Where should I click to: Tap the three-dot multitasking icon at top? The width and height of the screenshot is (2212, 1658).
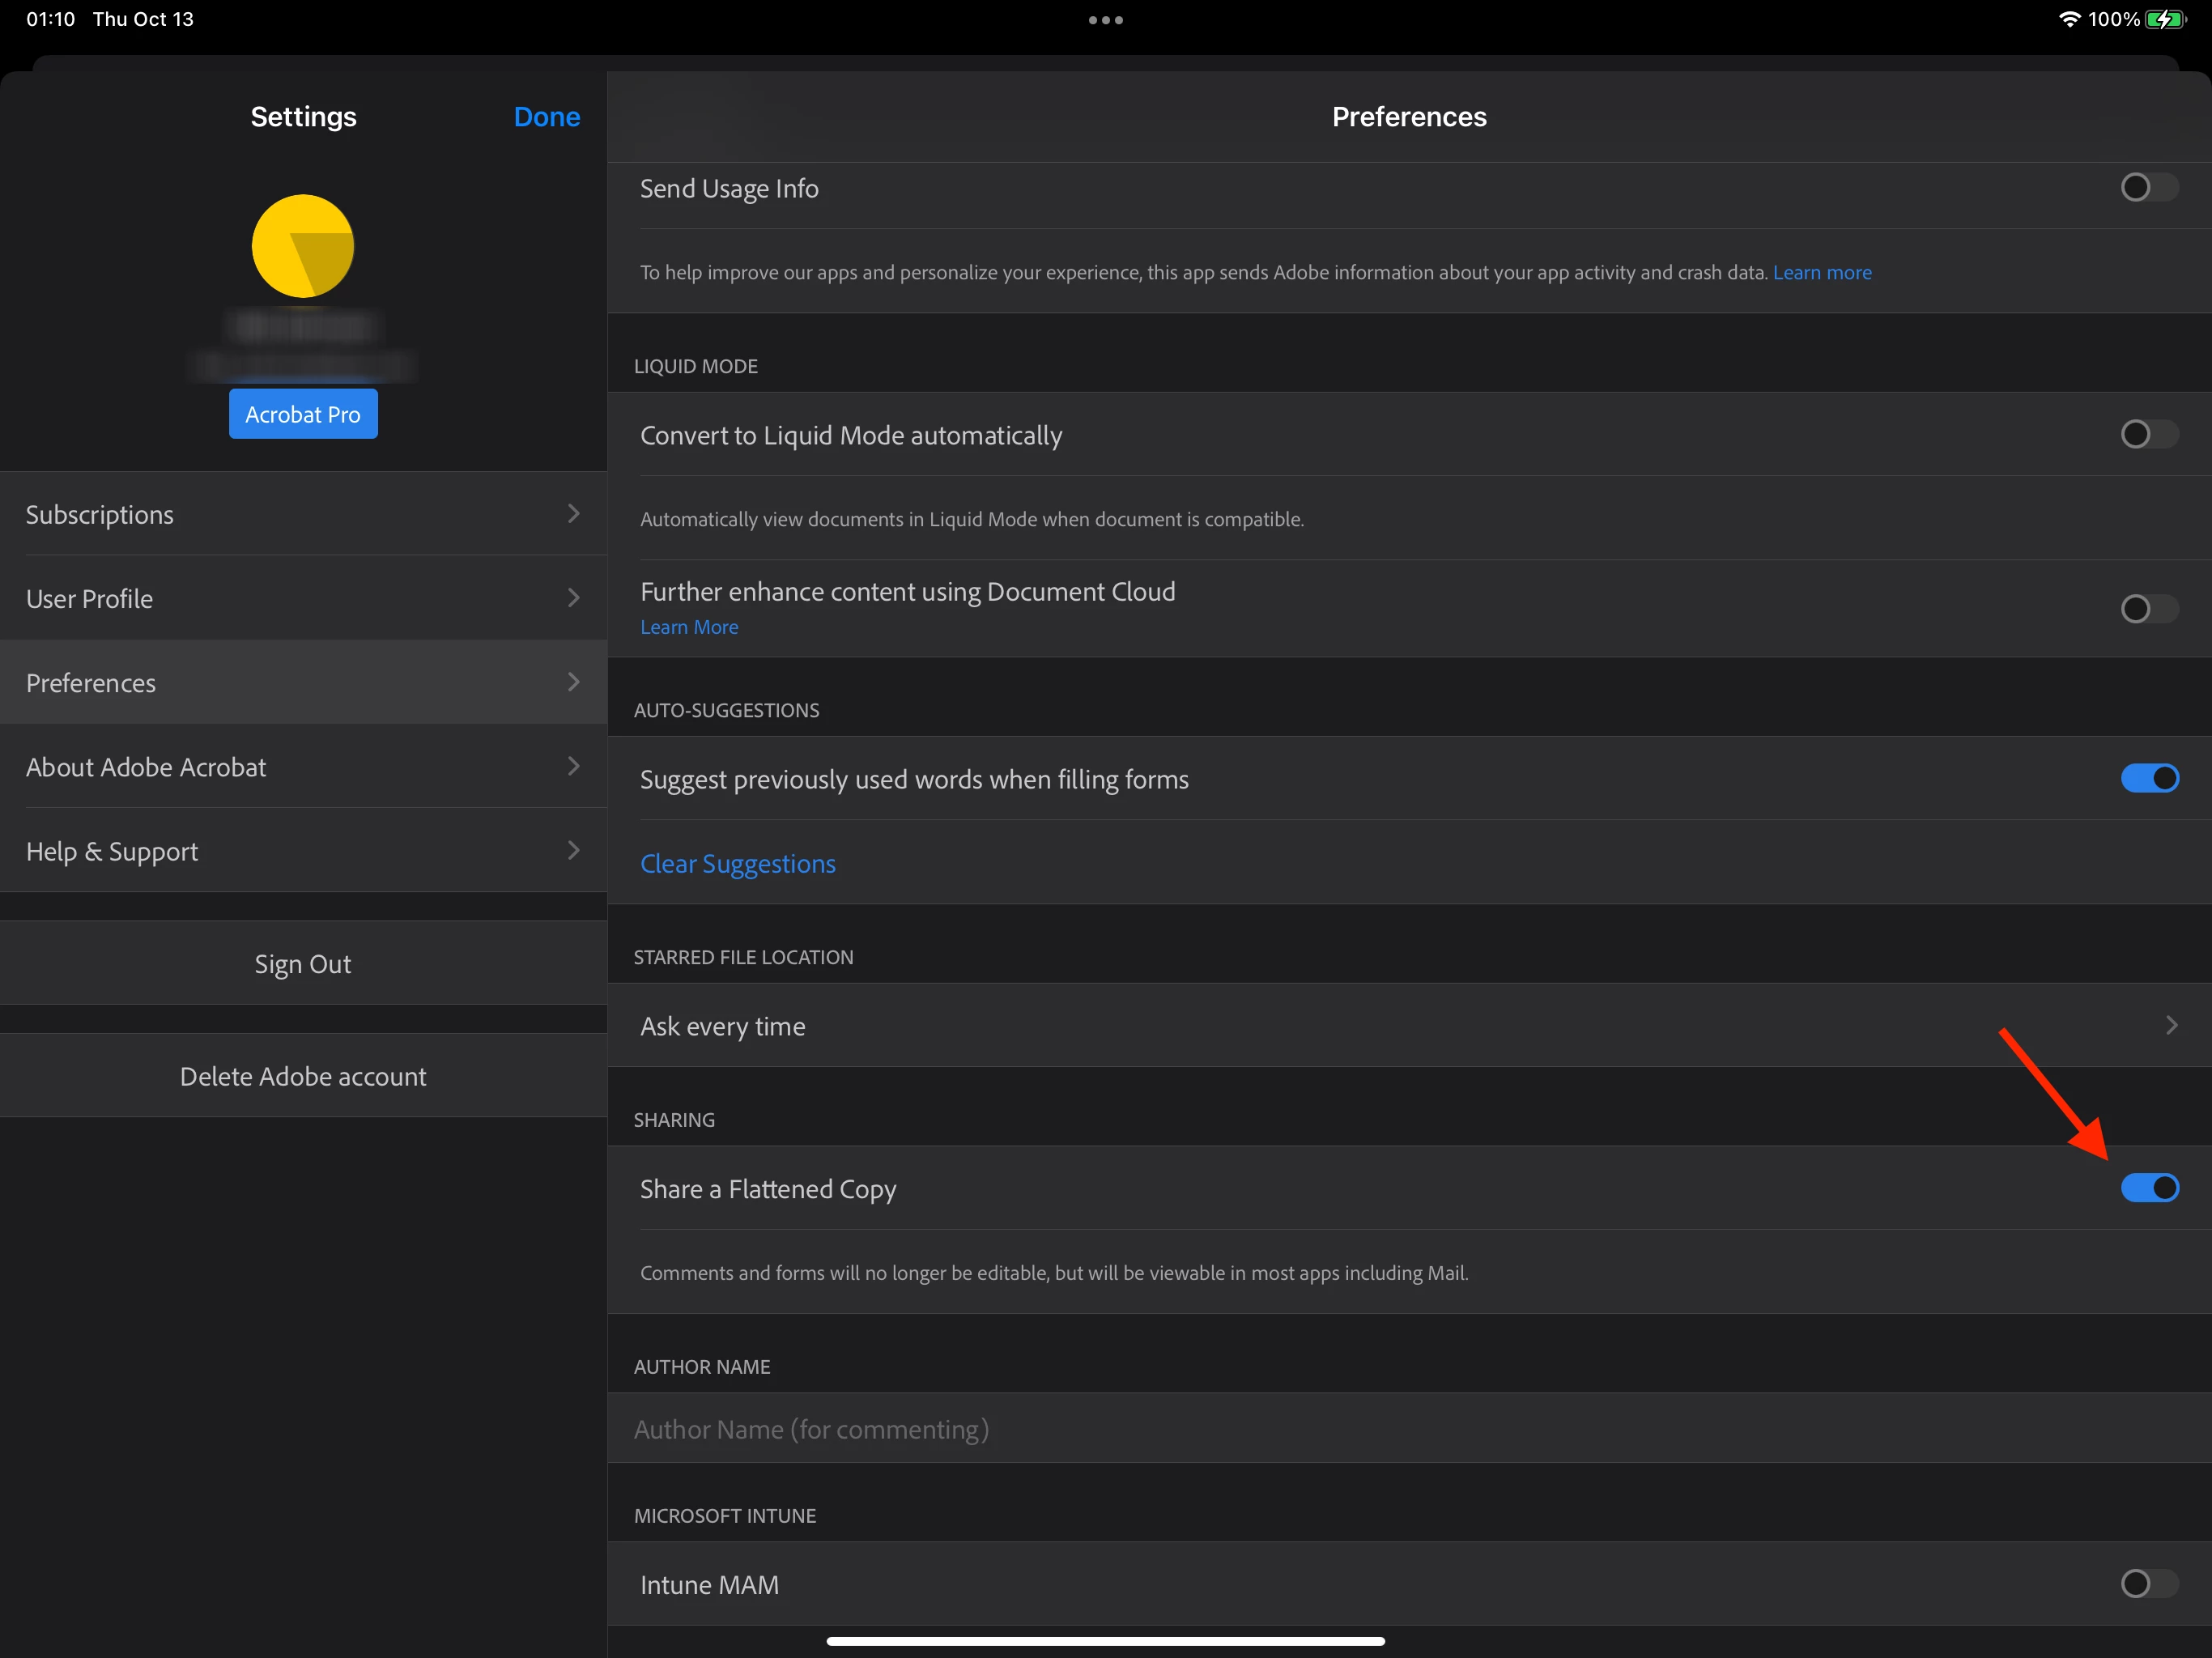click(1105, 20)
